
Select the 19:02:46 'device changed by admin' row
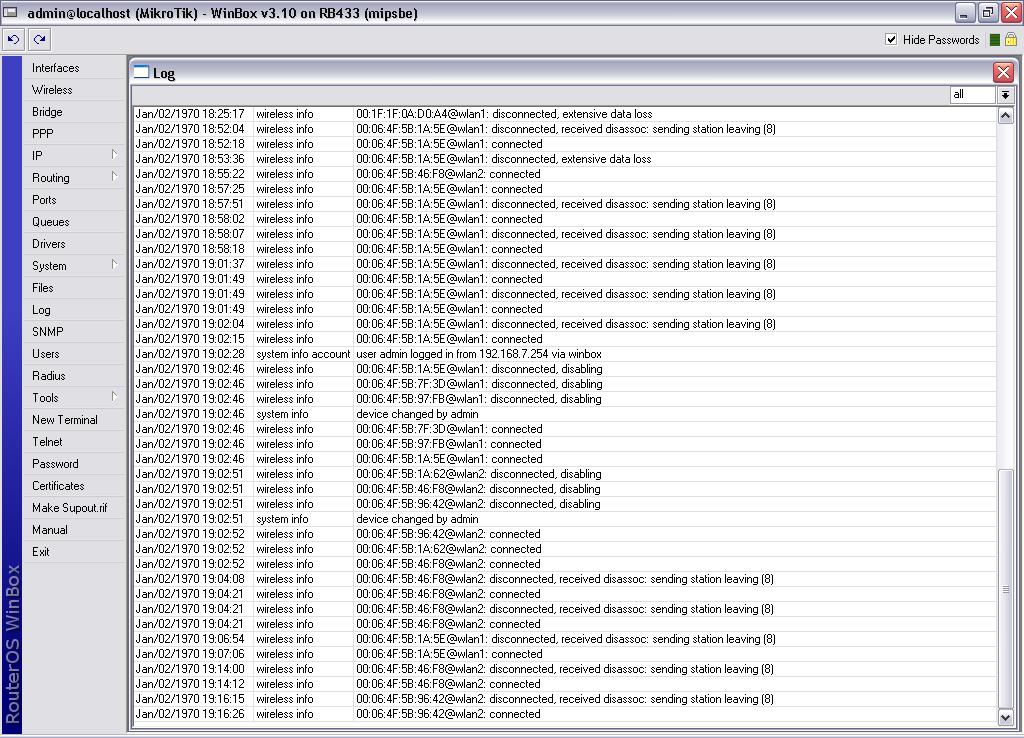click(564, 414)
